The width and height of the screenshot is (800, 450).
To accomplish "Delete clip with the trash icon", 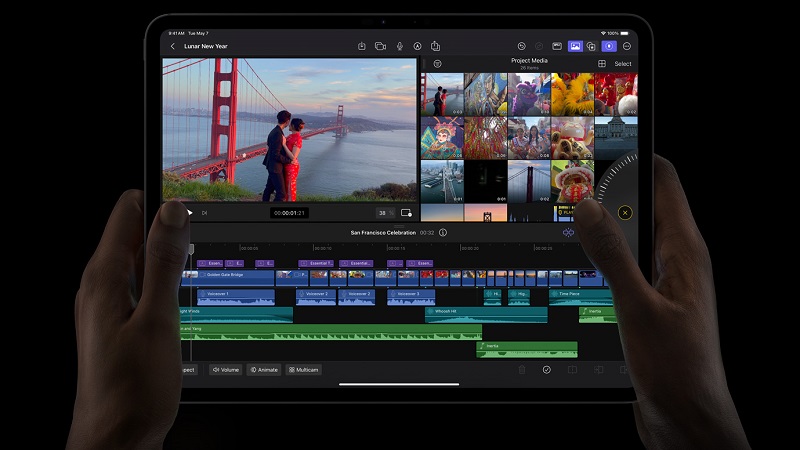I will [521, 370].
